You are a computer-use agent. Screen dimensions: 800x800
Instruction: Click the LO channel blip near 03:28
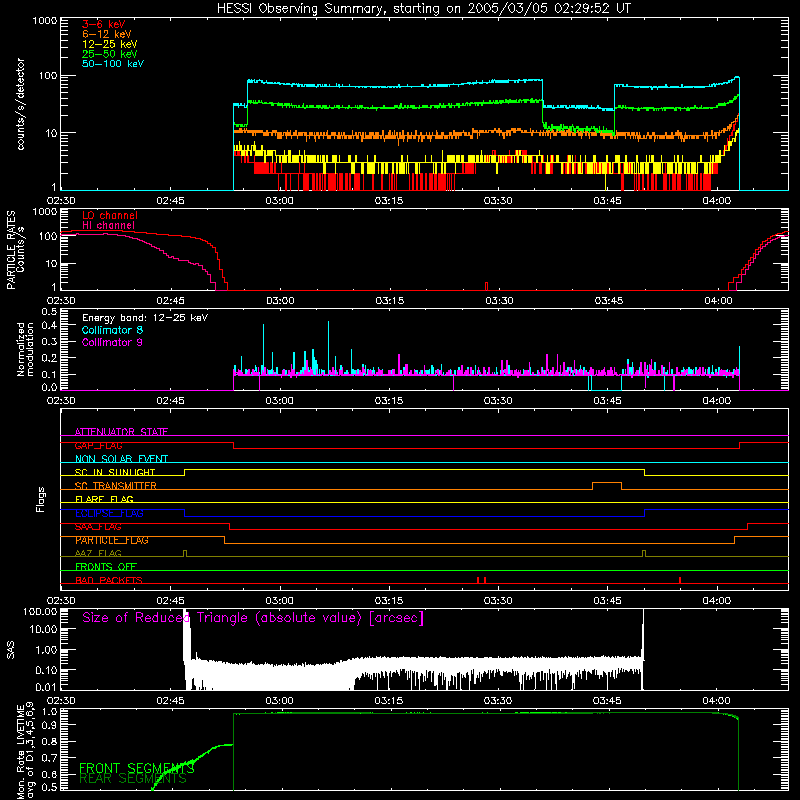coord(487,286)
